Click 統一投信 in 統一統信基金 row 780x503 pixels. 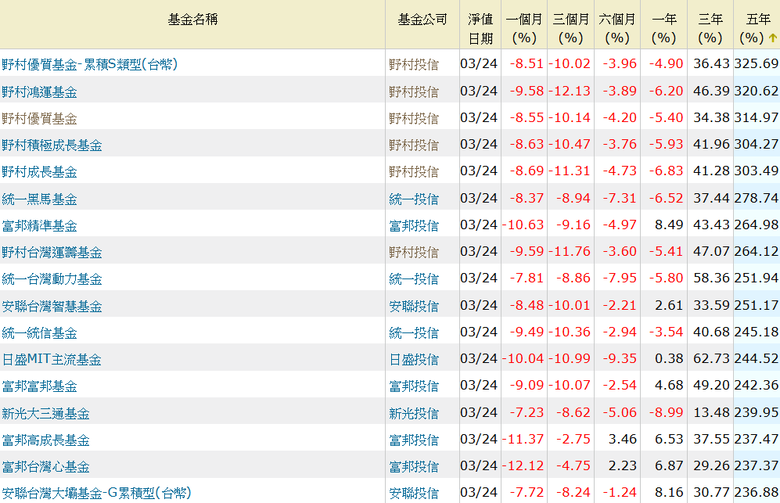click(x=413, y=333)
